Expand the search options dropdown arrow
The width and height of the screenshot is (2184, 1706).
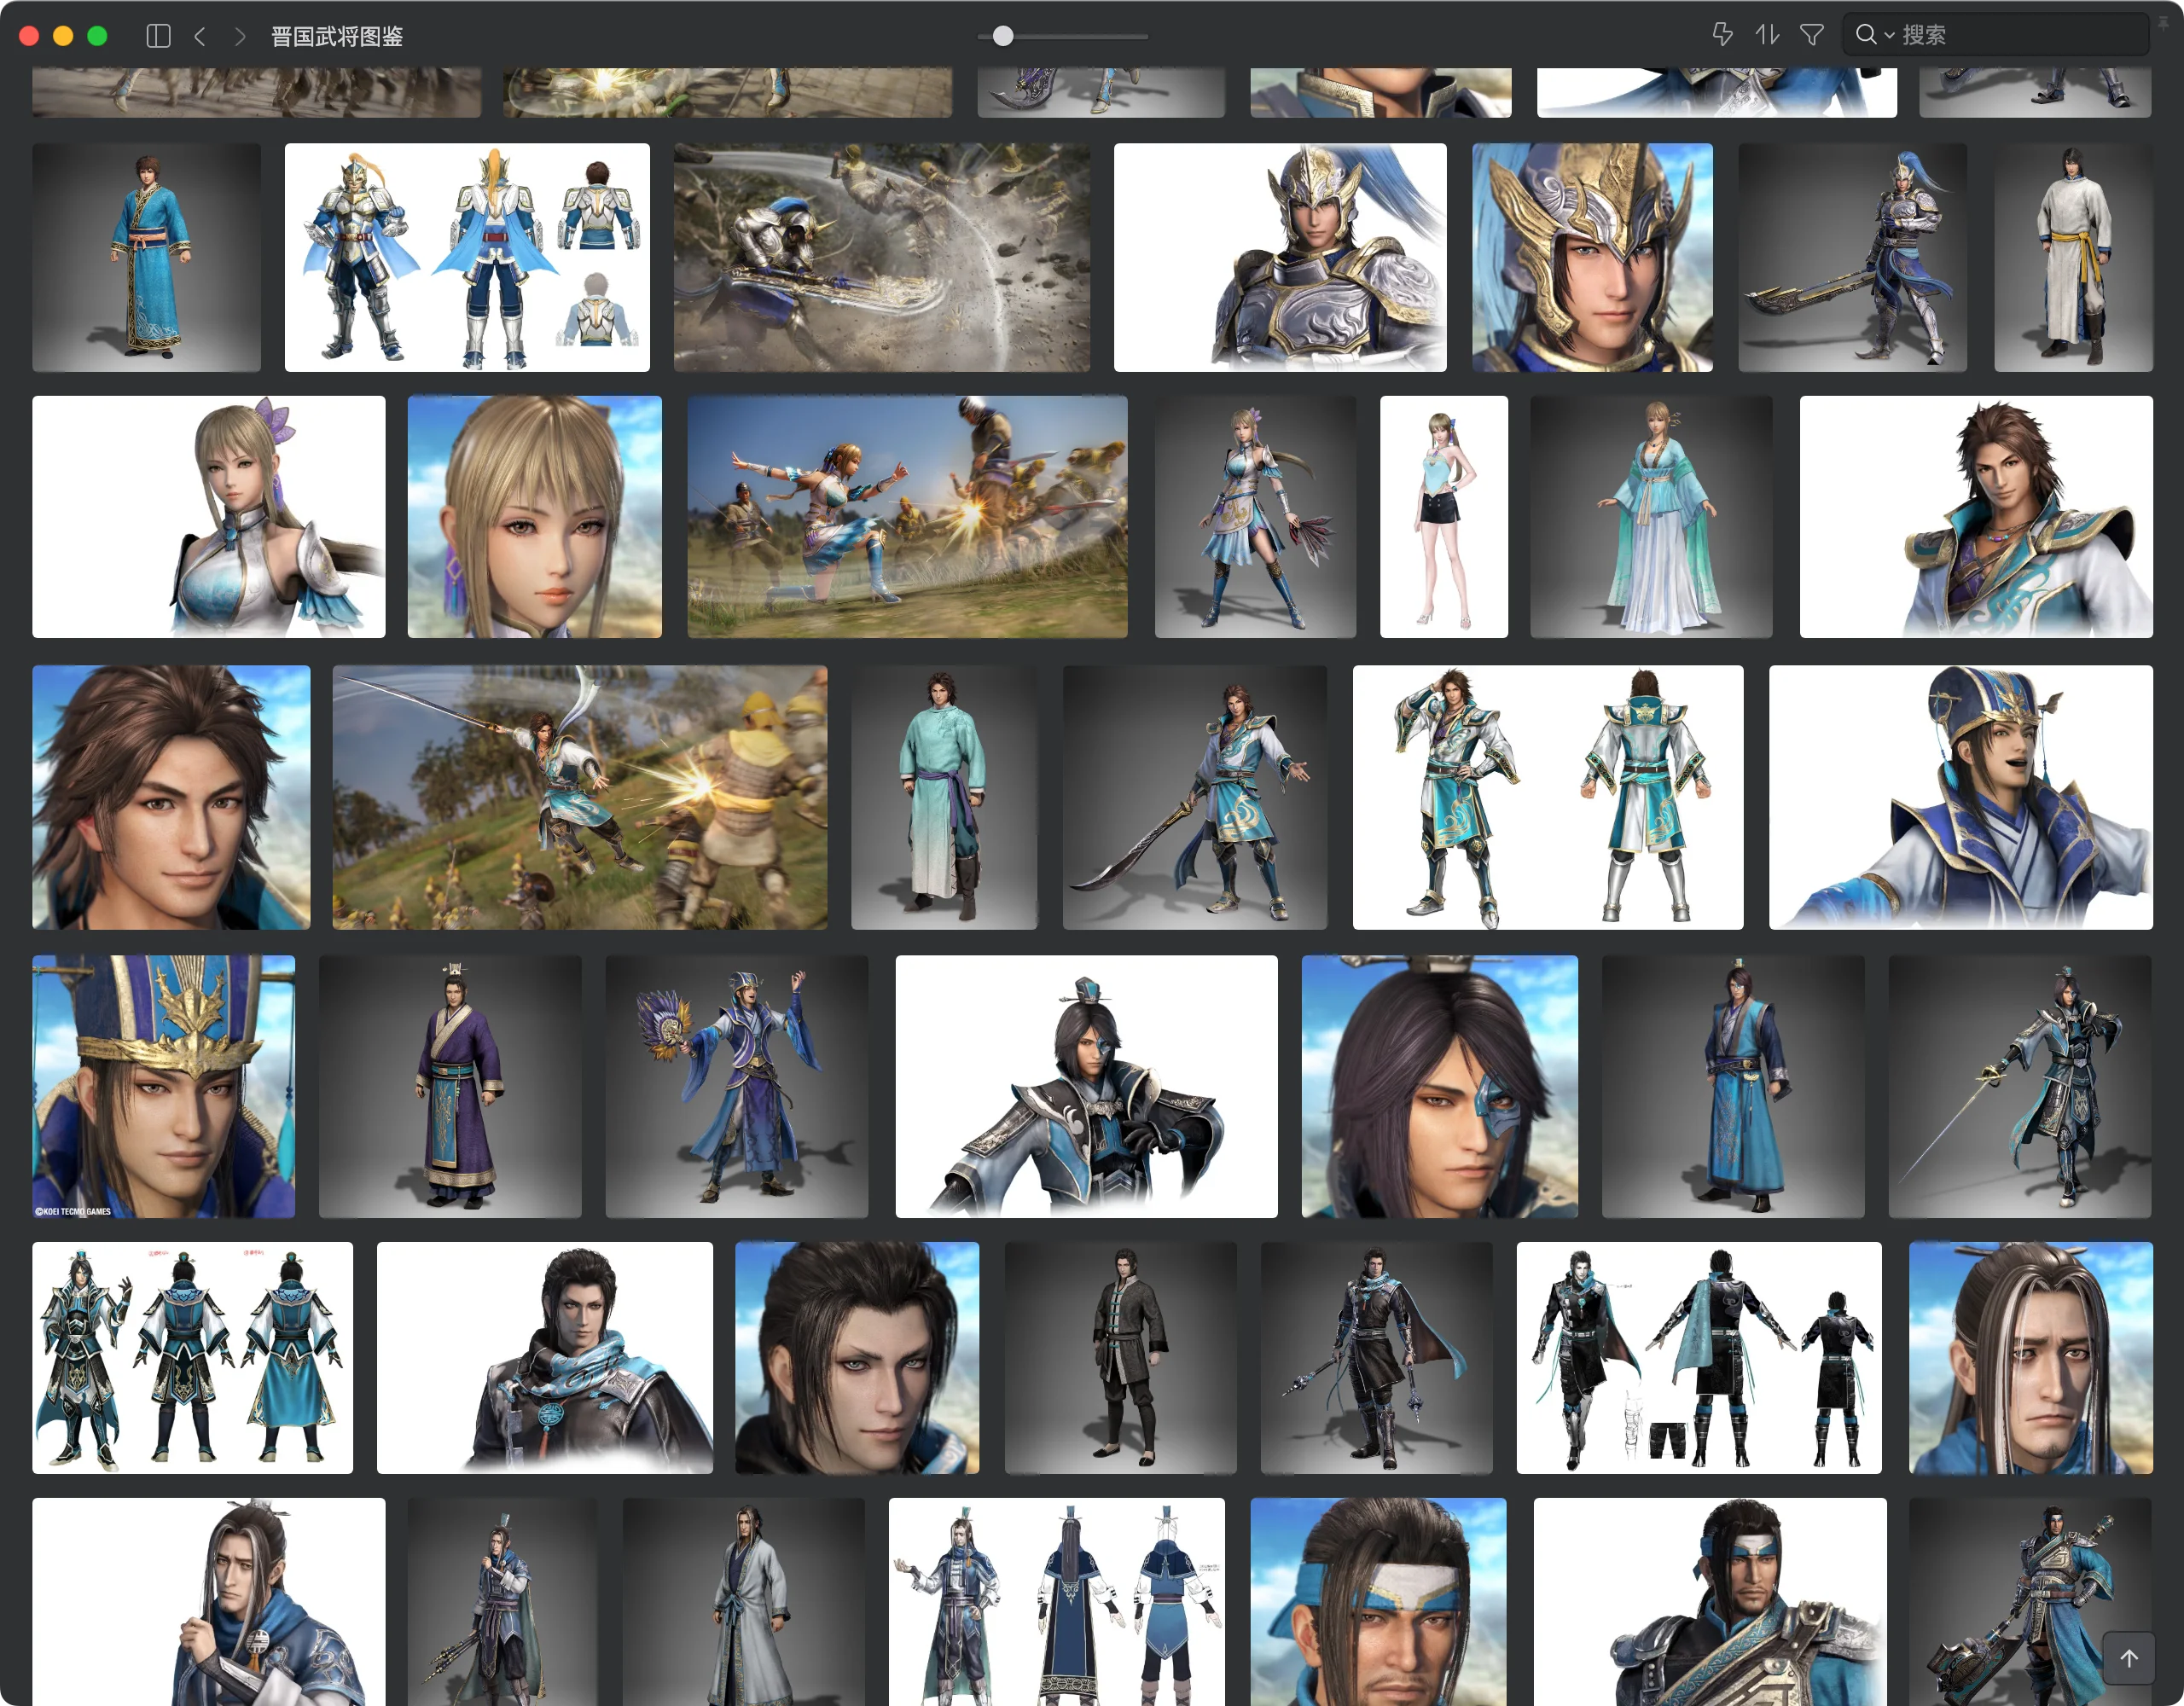(x=1889, y=35)
